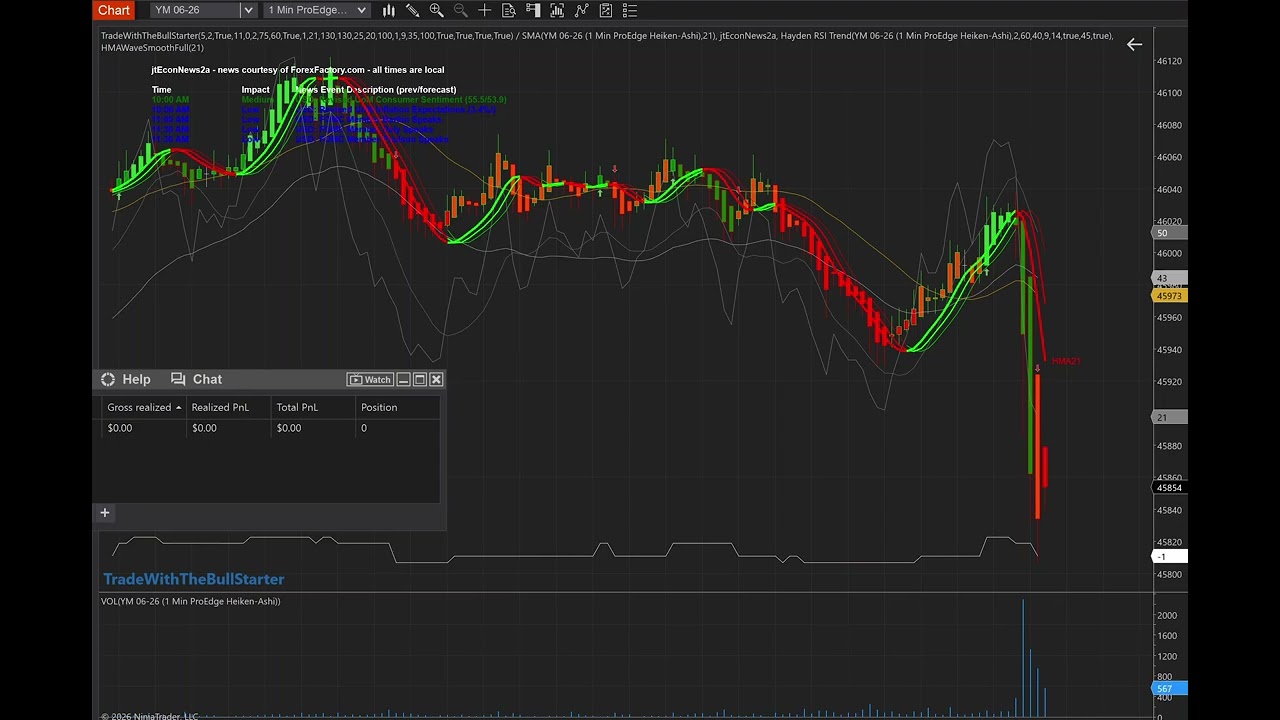Image resolution: width=1280 pixels, height=720 pixels.
Task: Open the strategies checklist icon
Action: [605, 10]
